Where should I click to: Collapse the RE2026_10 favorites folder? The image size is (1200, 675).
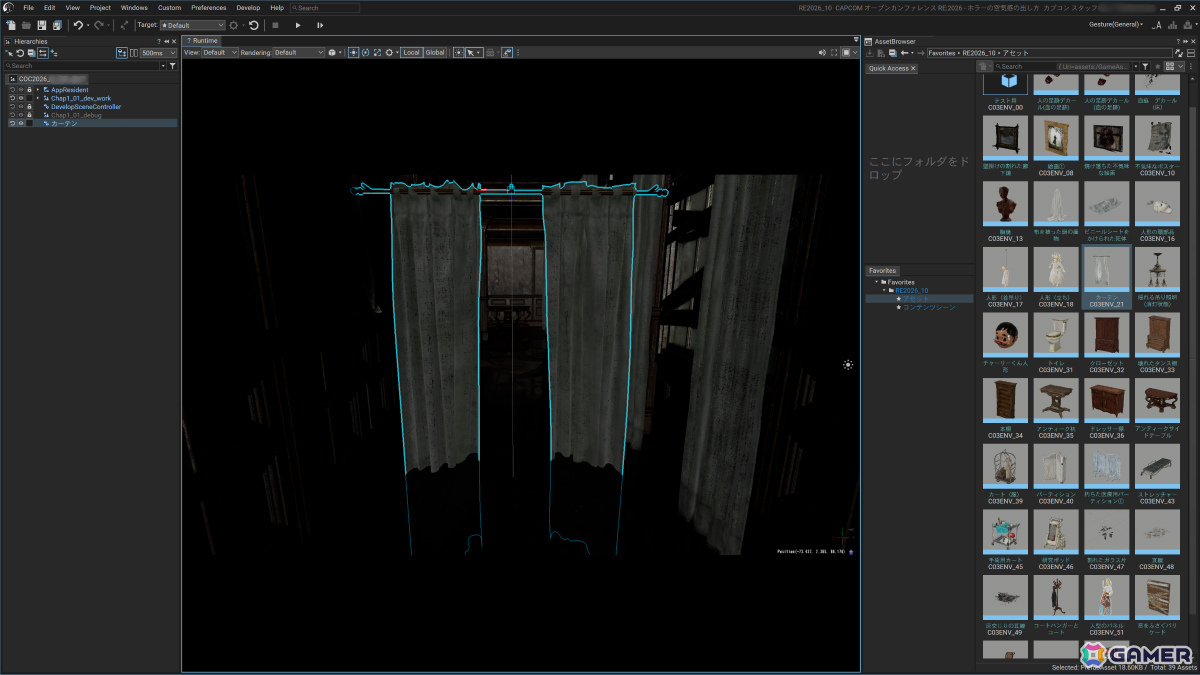click(884, 290)
